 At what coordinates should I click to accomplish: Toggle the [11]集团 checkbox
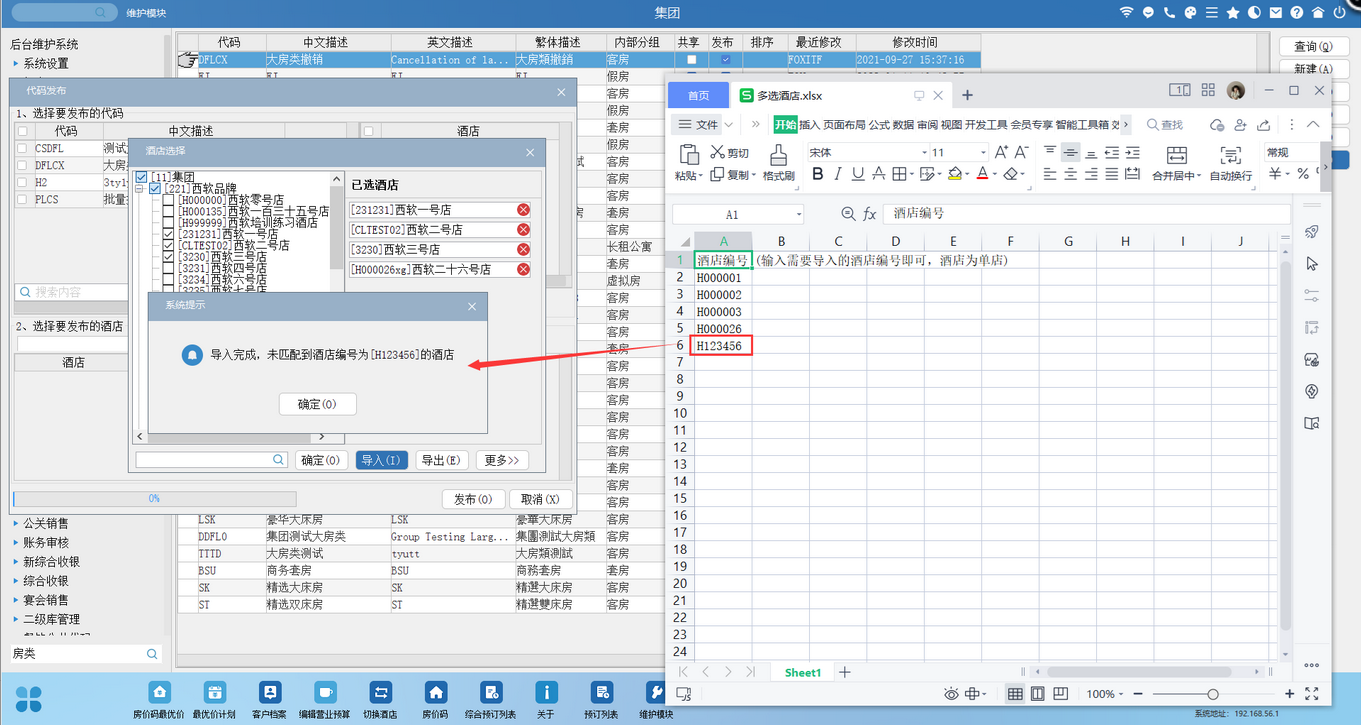pos(141,177)
